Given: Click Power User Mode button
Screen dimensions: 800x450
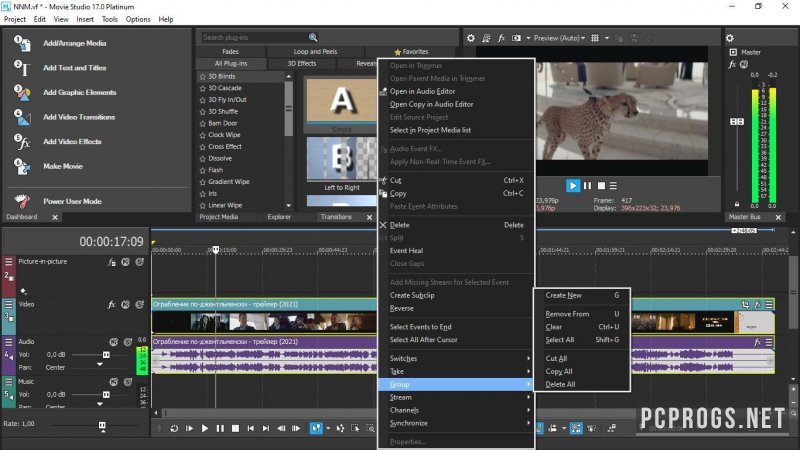Looking at the screenshot, I should (x=71, y=201).
